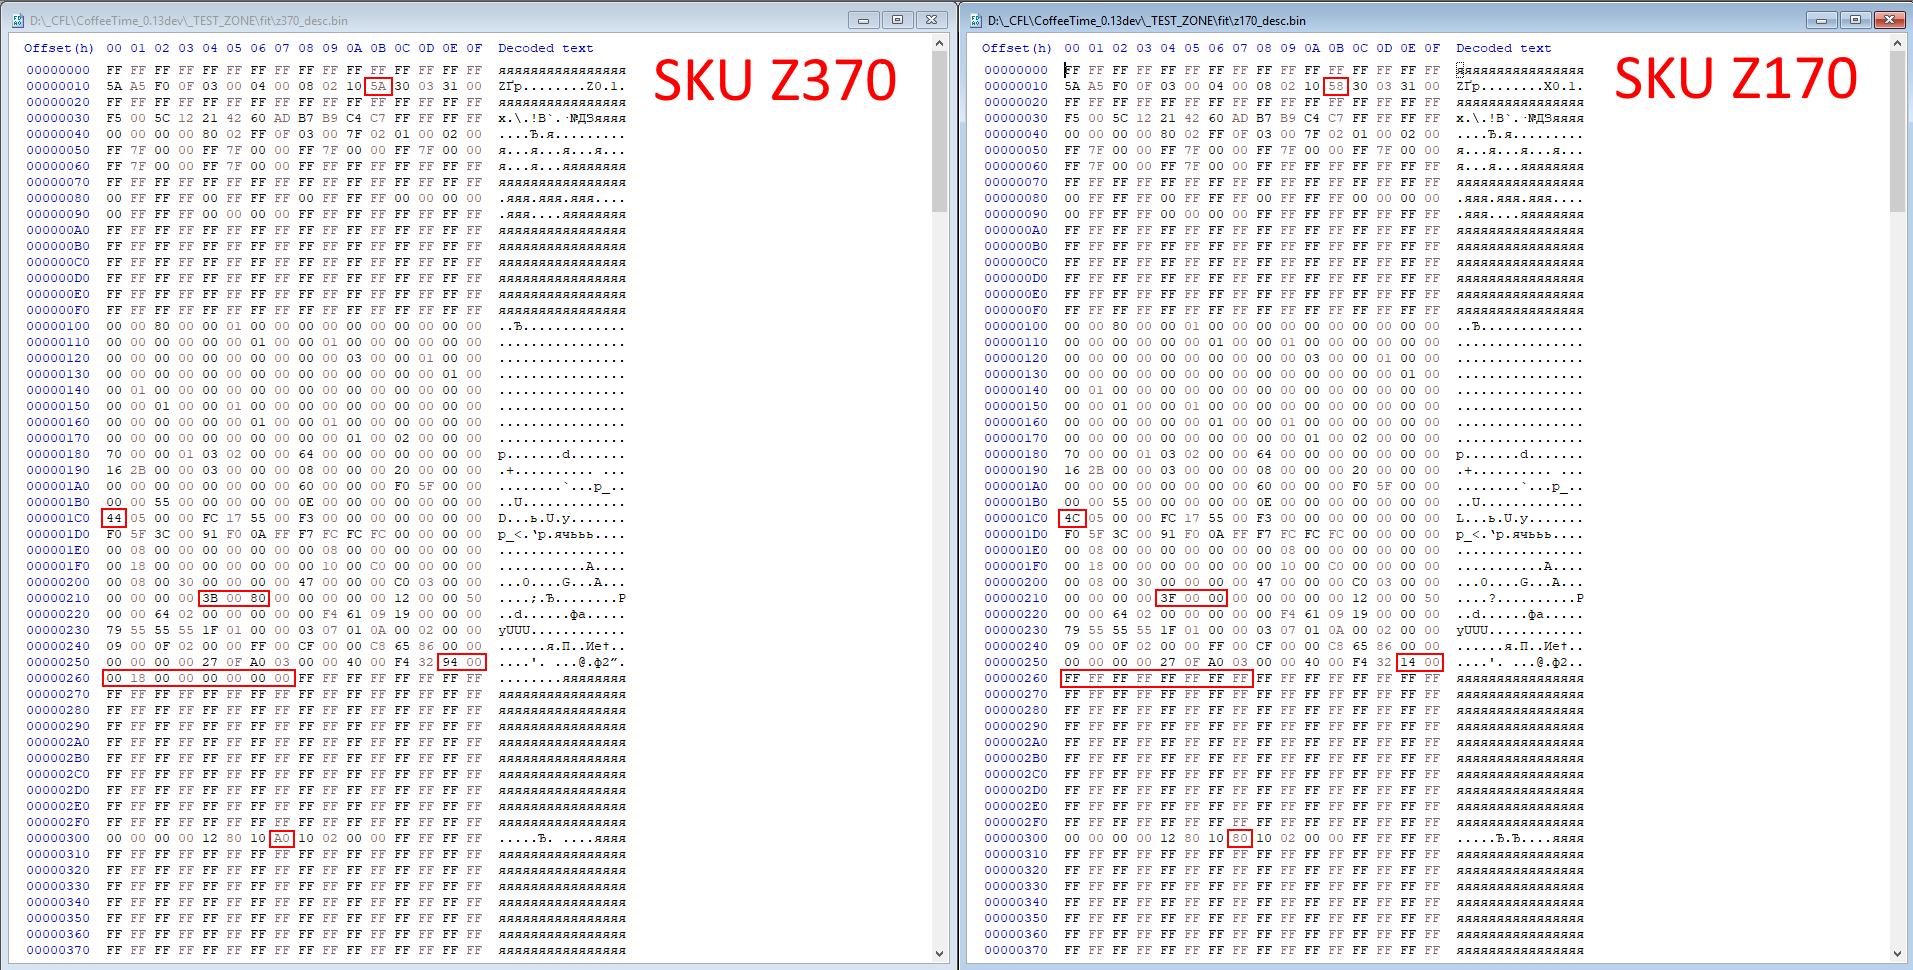This screenshot has width=1913, height=970.
Task: Click scroll-up arrow in z170_desc.bin window
Action: 1897,44
